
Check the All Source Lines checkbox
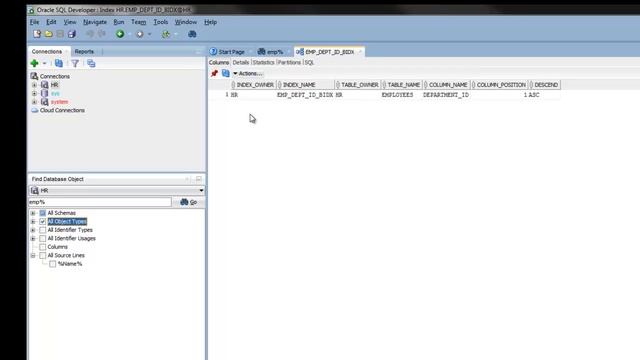click(42, 256)
